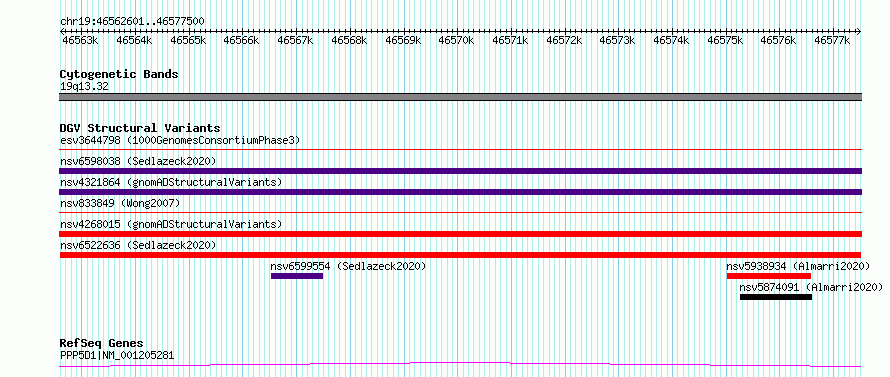890x377 pixels.
Task: Click the DGV Structural Variants track title
Action: point(140,128)
